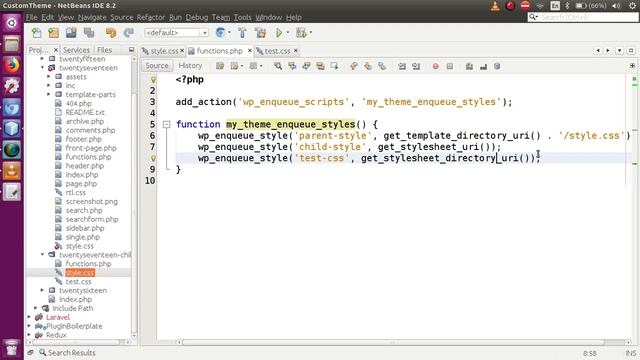The width and height of the screenshot is (640, 360).
Task: Click the split editor plus icon
Action: [x=632, y=66]
